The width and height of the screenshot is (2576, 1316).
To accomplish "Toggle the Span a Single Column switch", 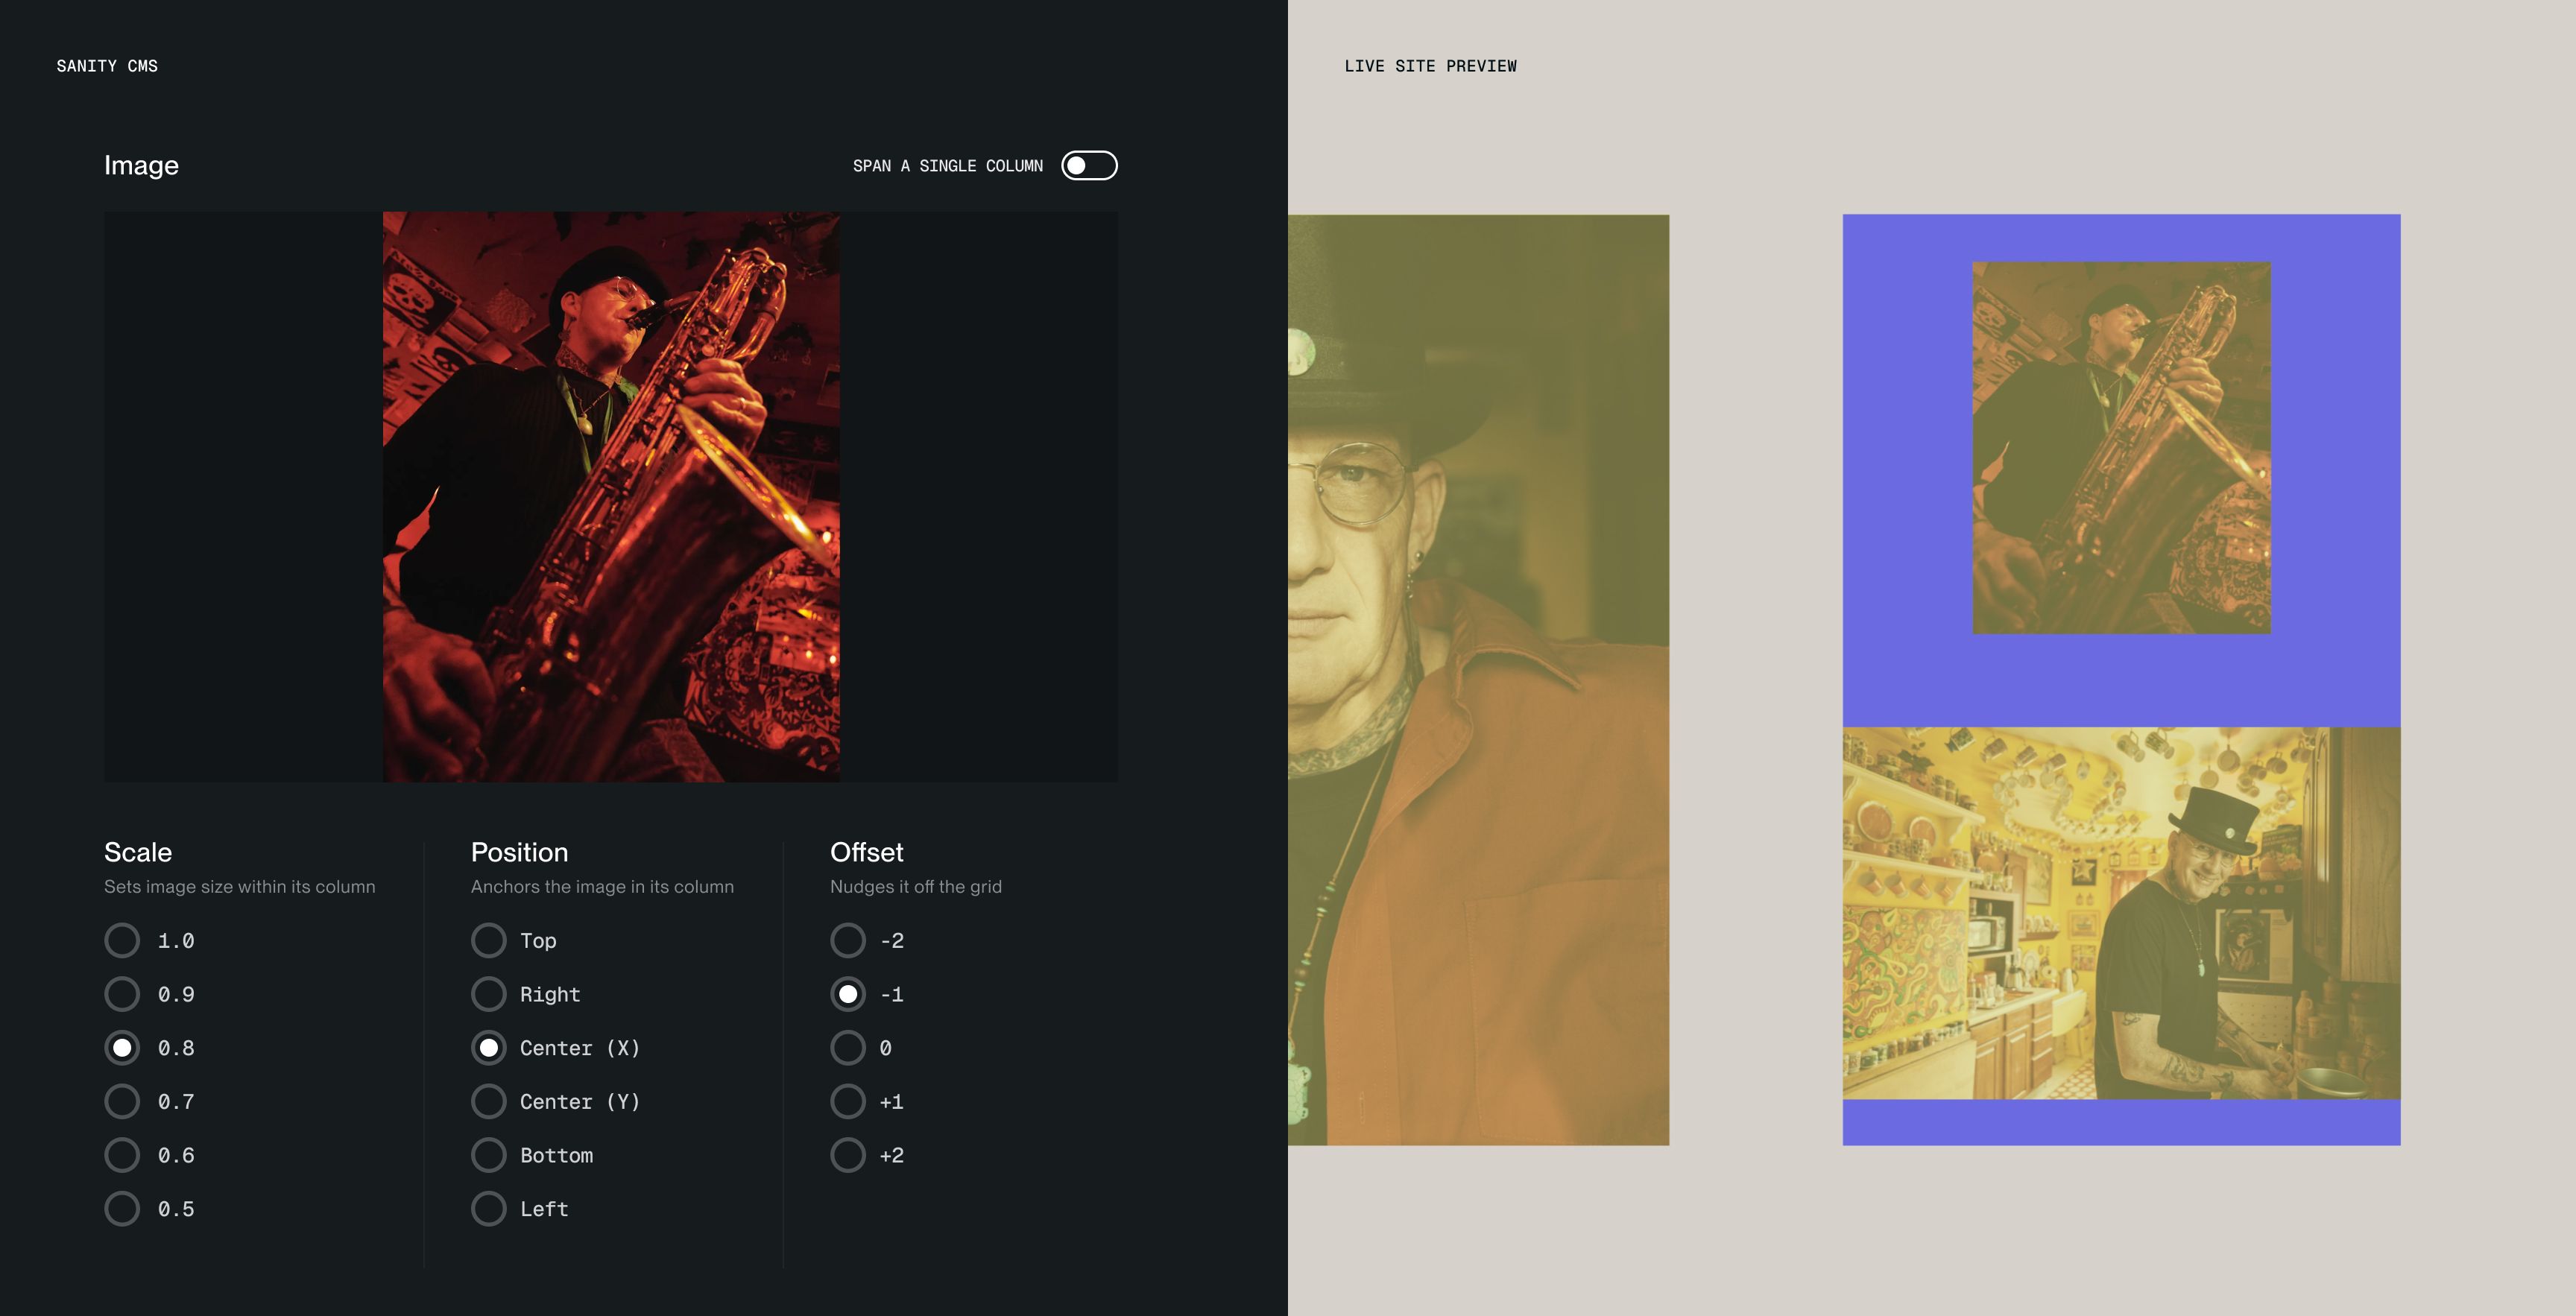I will tap(1089, 165).
